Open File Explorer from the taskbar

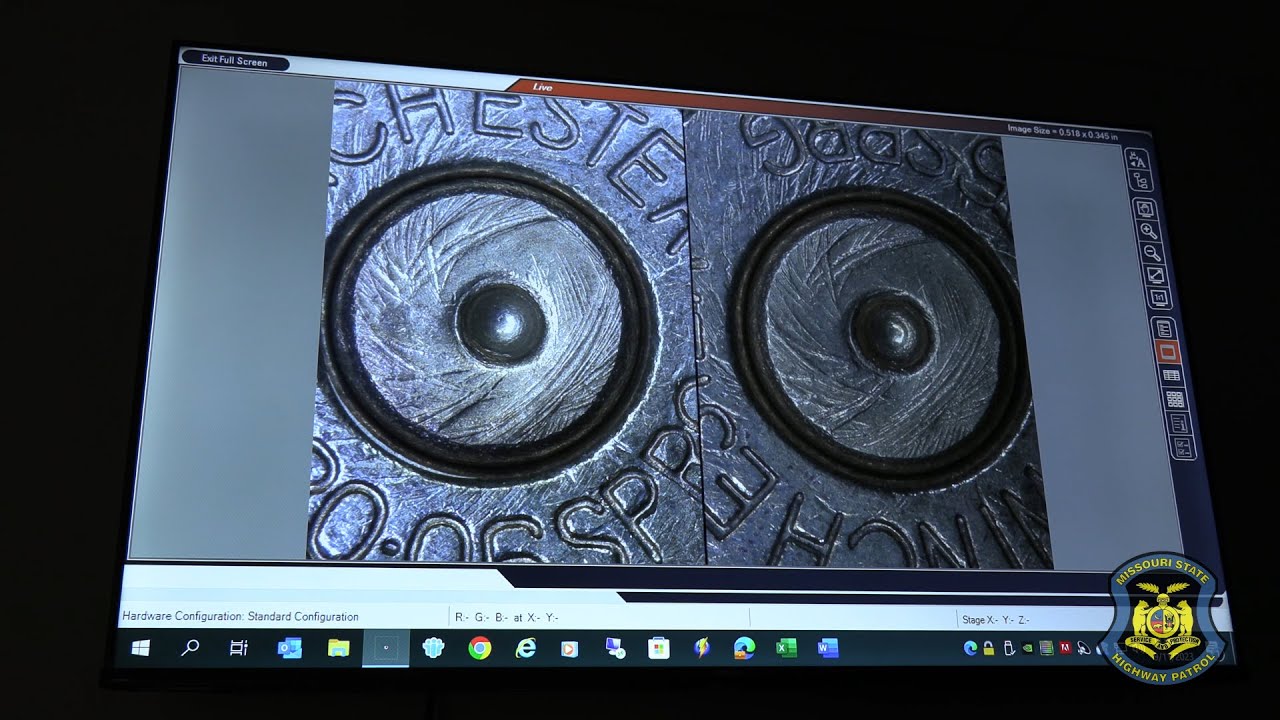338,649
